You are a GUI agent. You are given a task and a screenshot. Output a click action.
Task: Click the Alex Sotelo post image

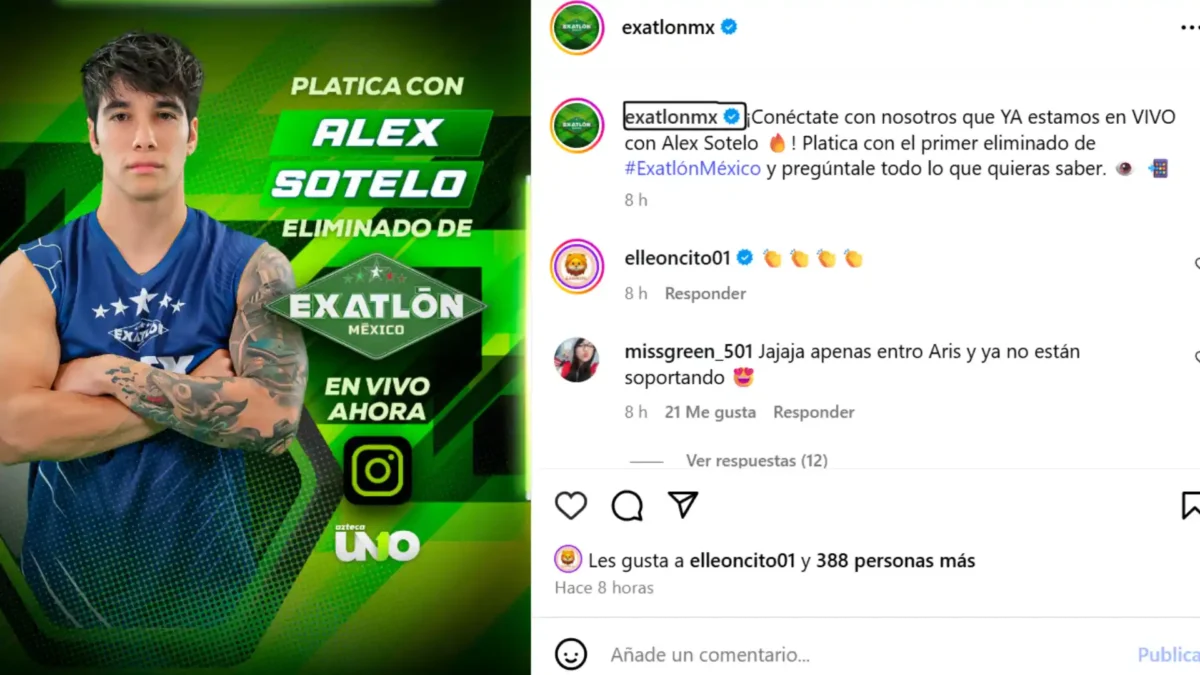[x=265, y=337]
